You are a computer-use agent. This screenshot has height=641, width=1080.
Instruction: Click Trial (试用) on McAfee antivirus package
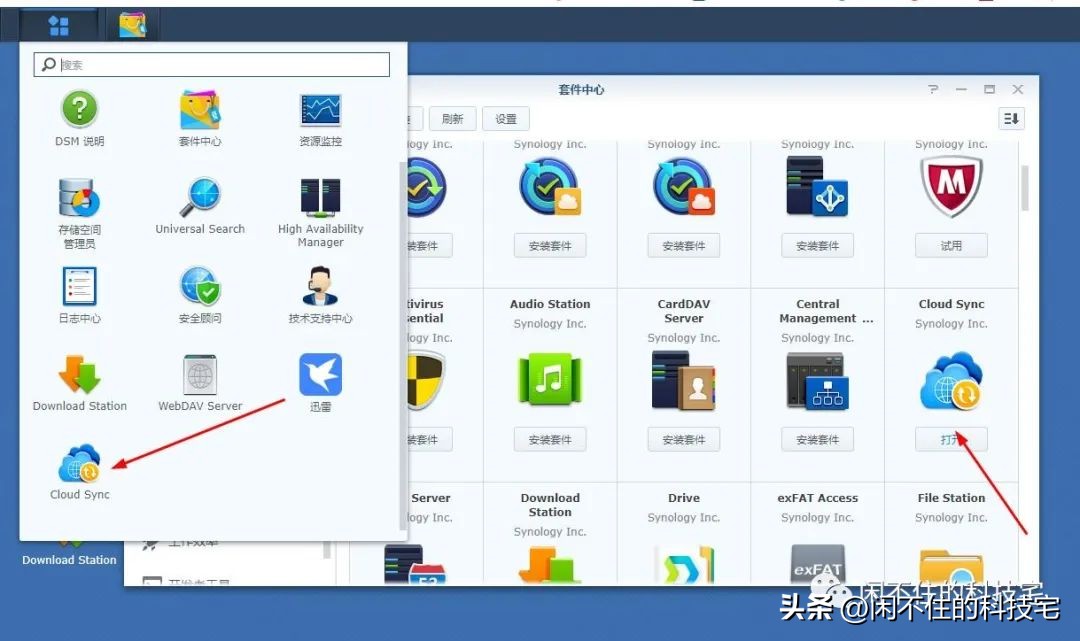[950, 245]
